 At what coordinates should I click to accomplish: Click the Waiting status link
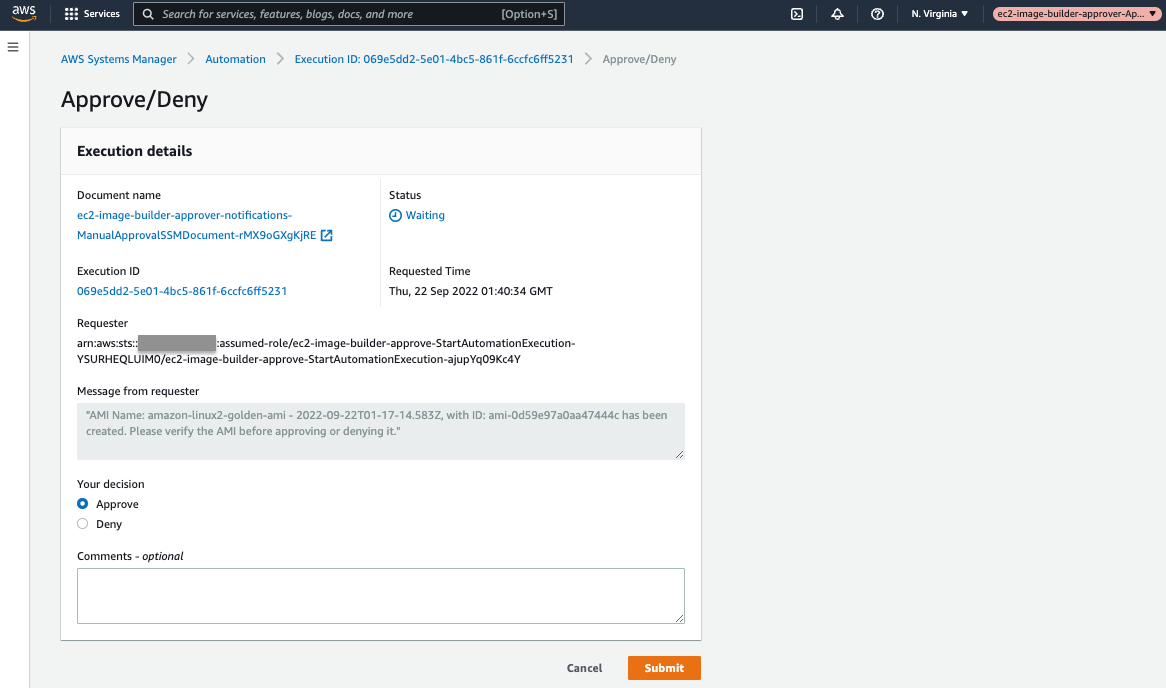coord(425,215)
